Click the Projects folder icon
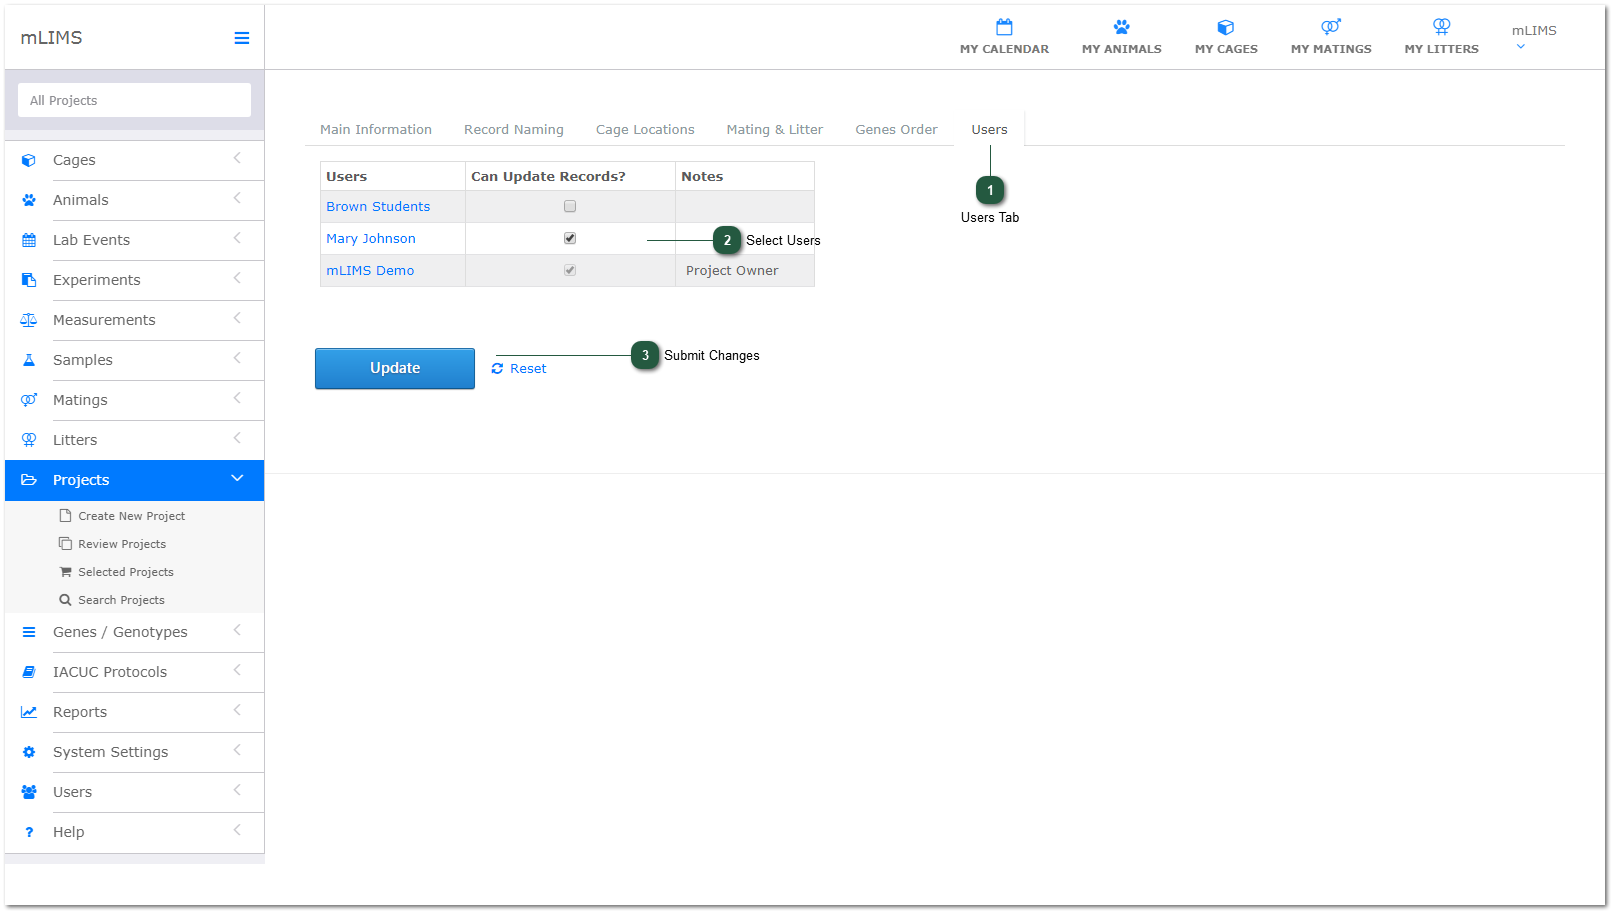Image resolution: width=1614 pixels, height=914 pixels. coord(29,480)
